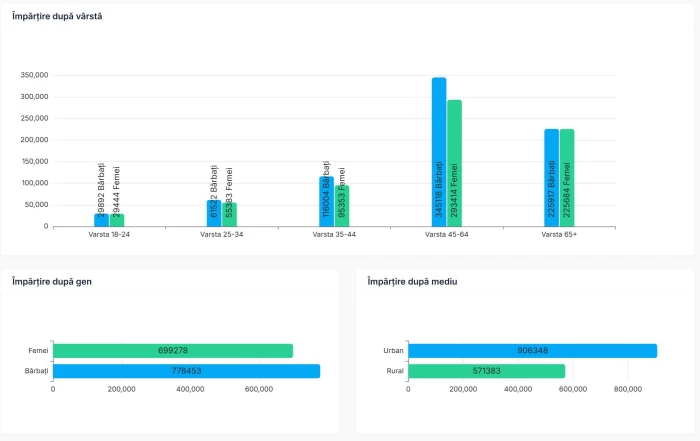Click the blue Bărbați bar for Varsta 18-24
This screenshot has height=441, width=700.
(x=101, y=220)
